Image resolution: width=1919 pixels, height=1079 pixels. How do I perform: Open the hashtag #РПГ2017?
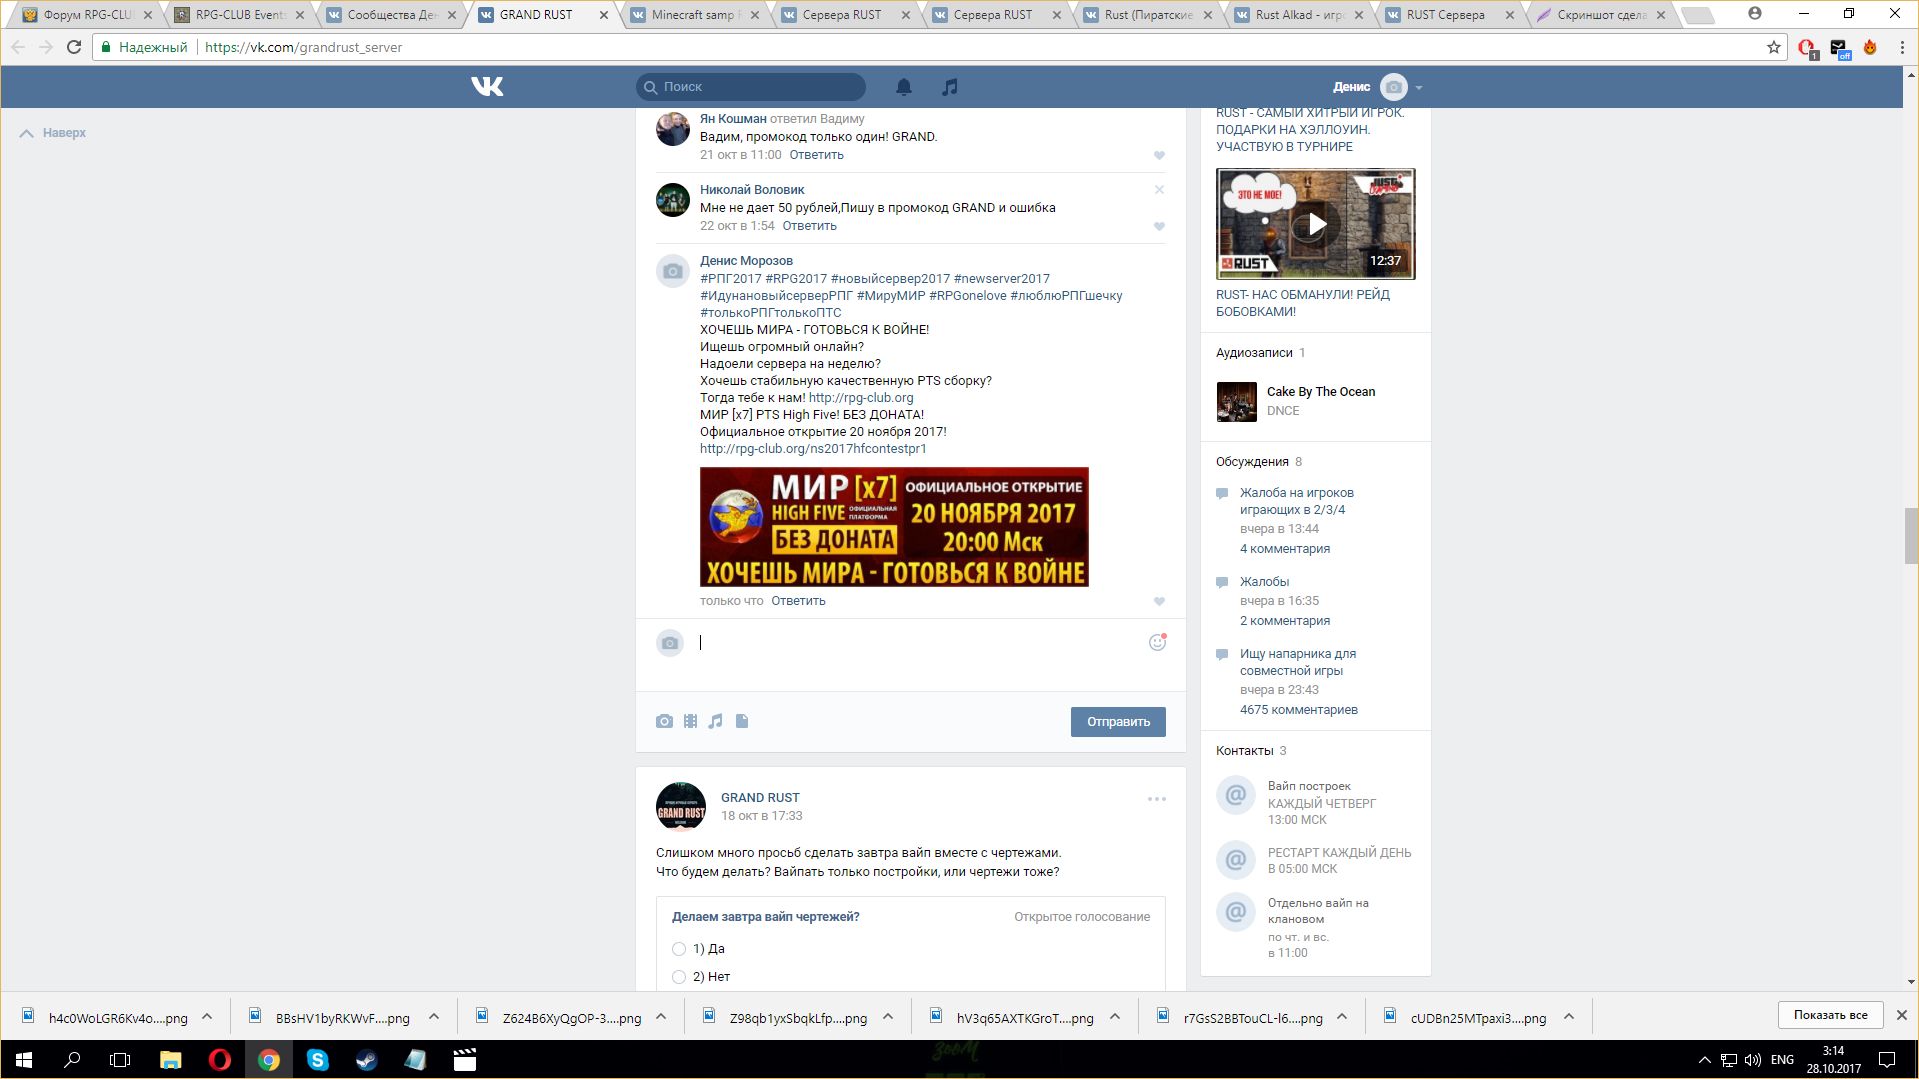(x=731, y=279)
